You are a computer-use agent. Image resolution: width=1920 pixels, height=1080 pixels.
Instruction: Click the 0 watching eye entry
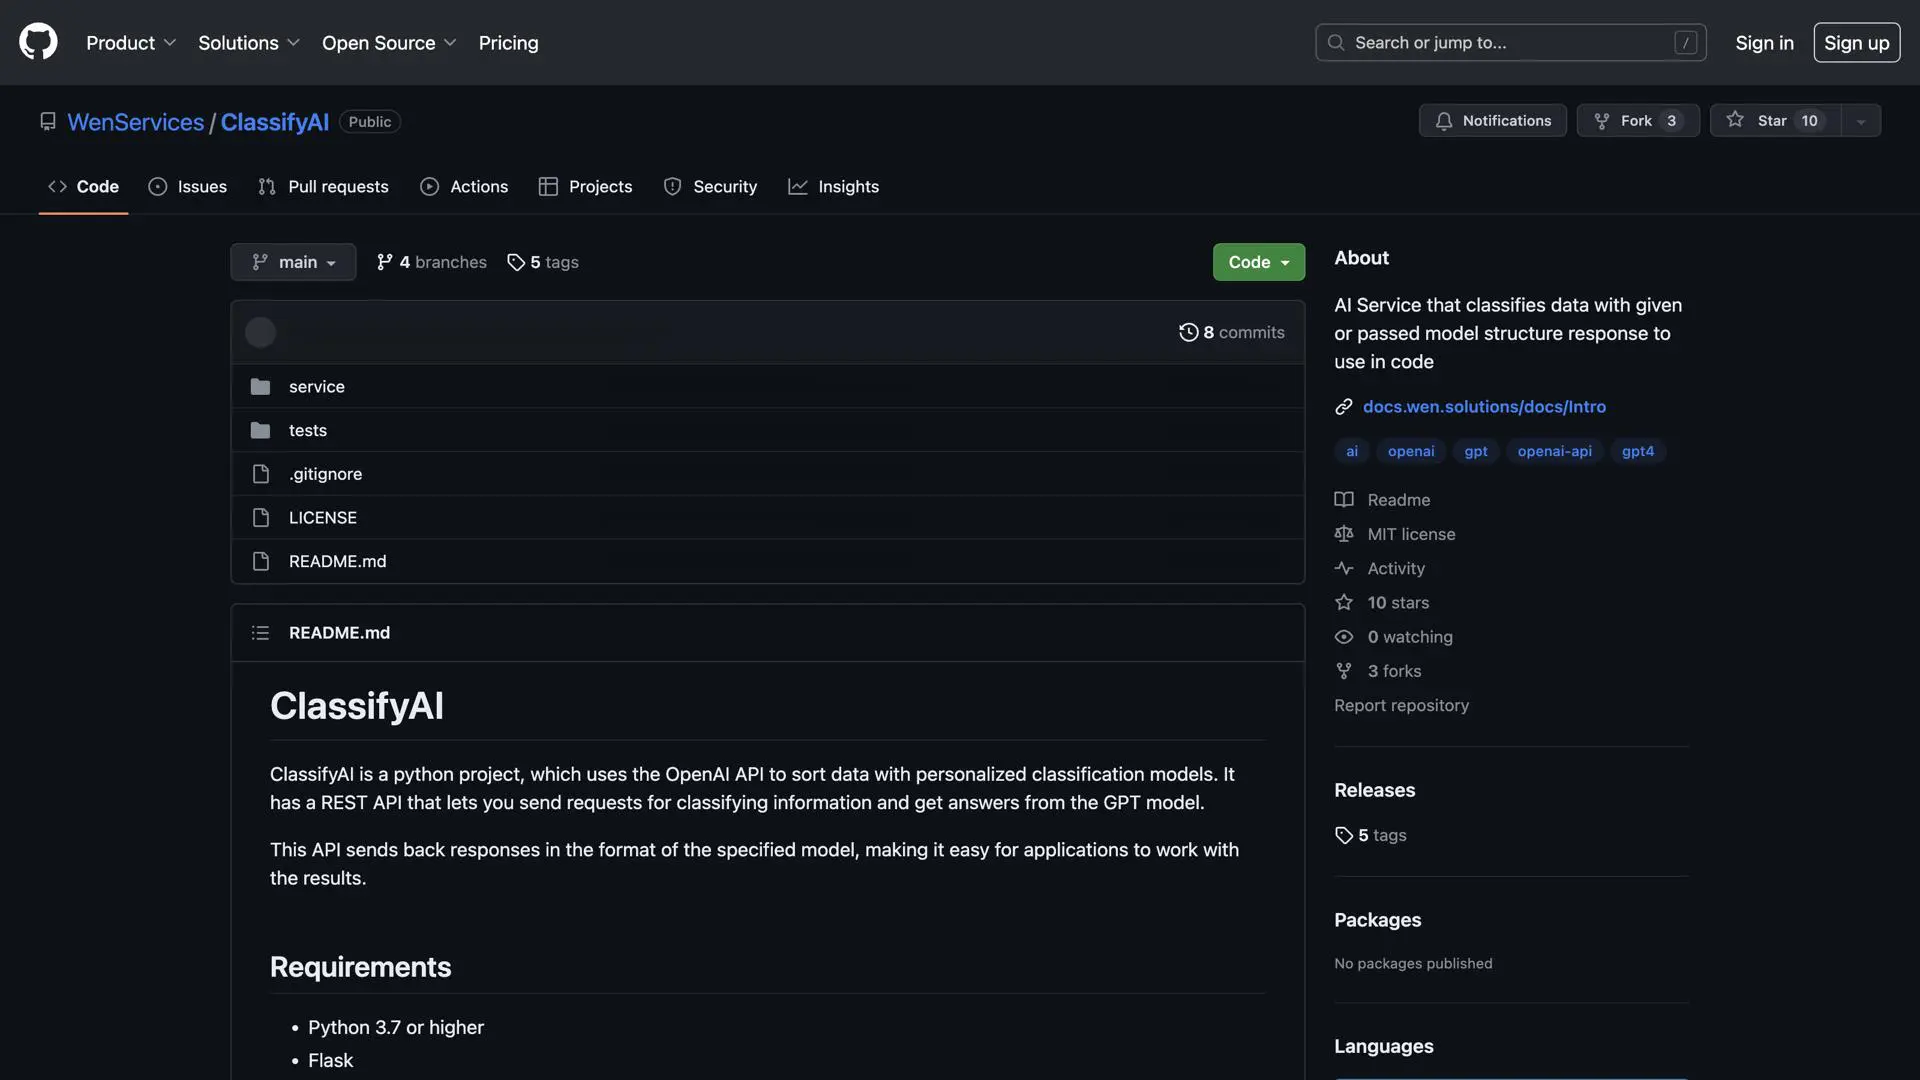coord(1409,637)
